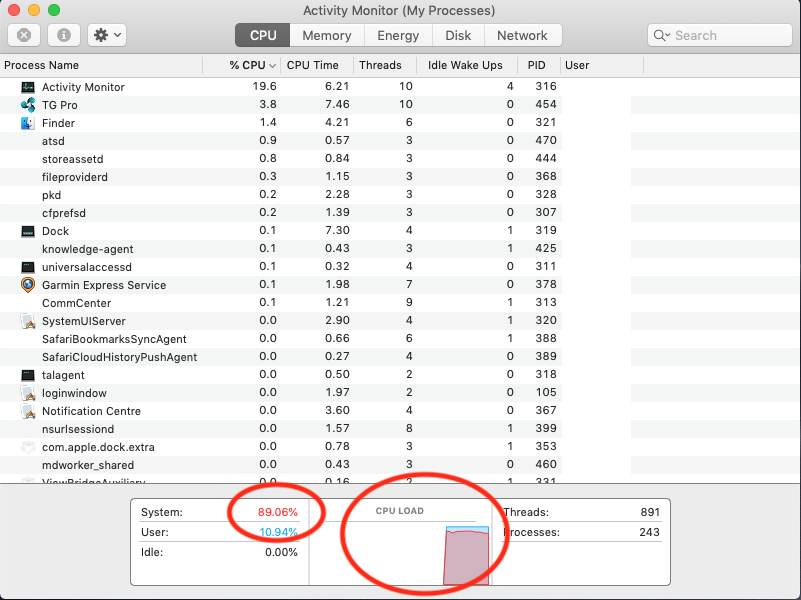The image size is (801, 600).
Task: Select the SystemUIServer icon
Action: tap(28, 321)
